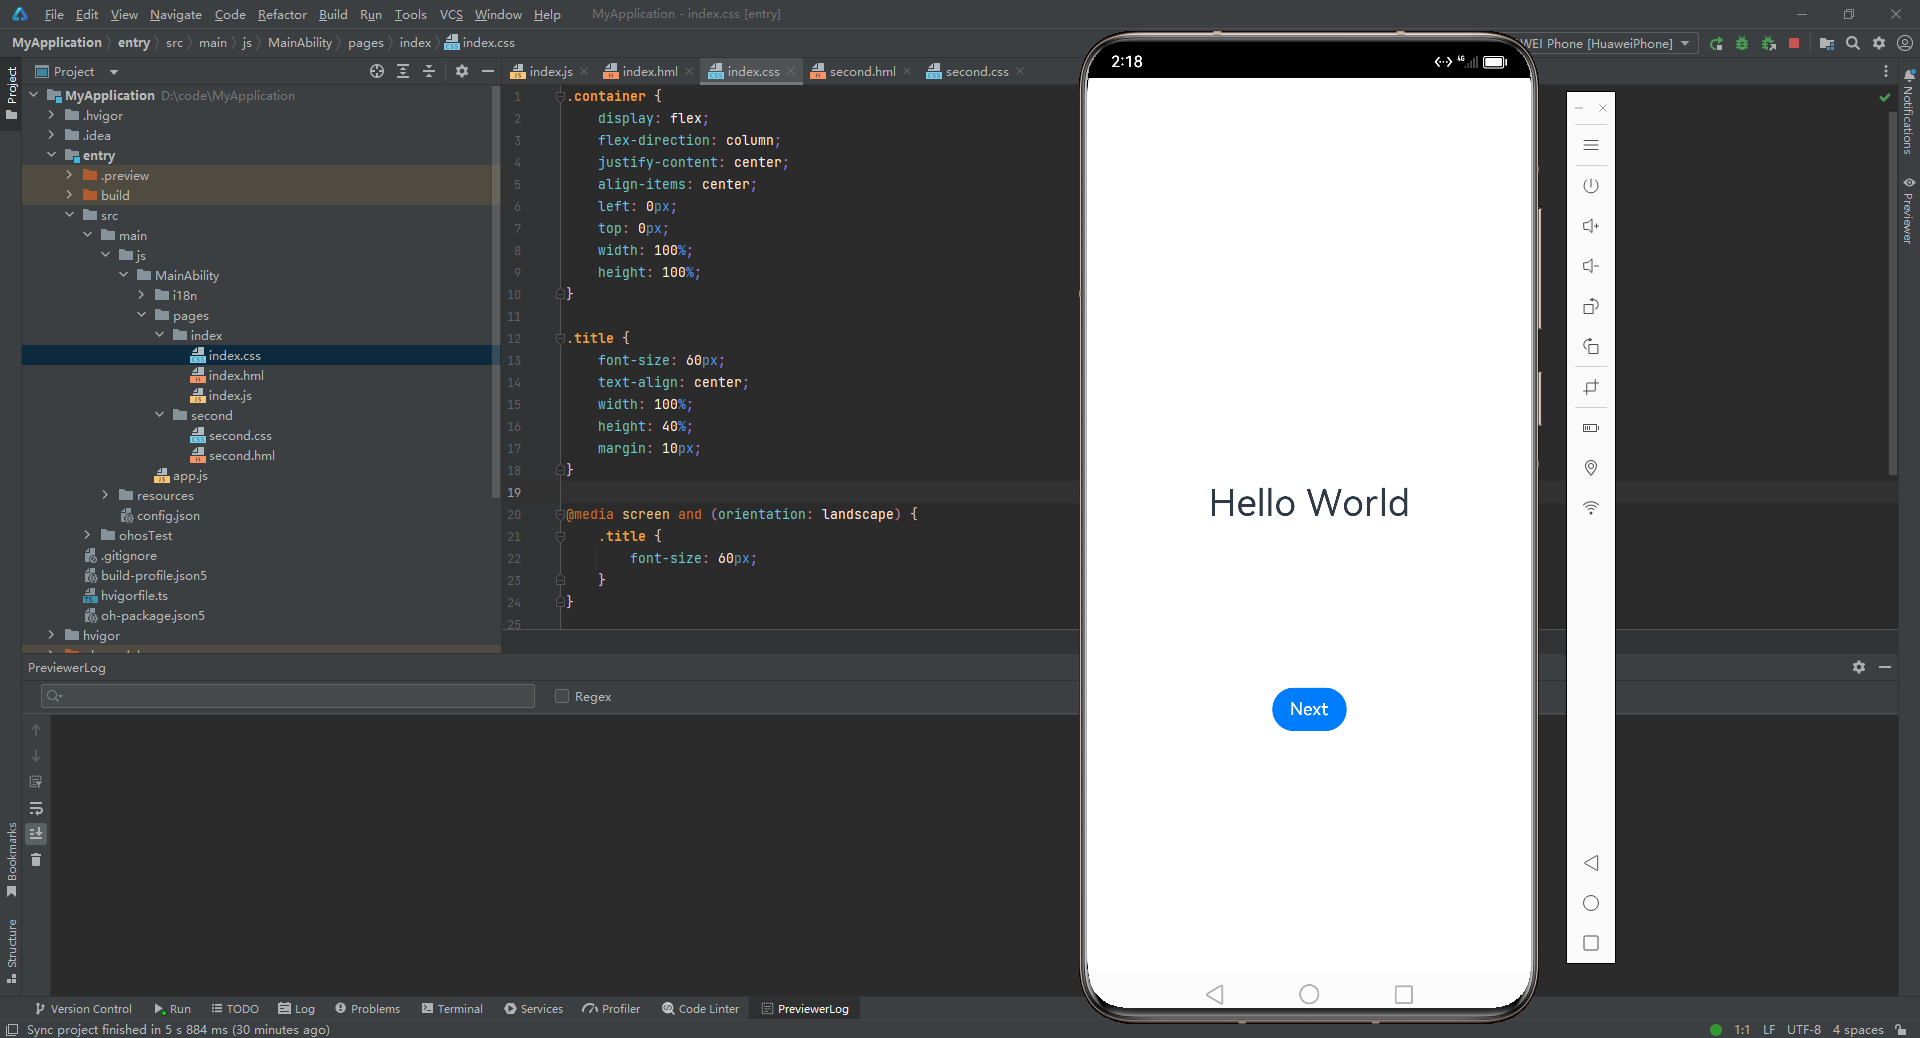The width and height of the screenshot is (1920, 1038).
Task: Click the Next button in phone preview
Action: (1309, 709)
